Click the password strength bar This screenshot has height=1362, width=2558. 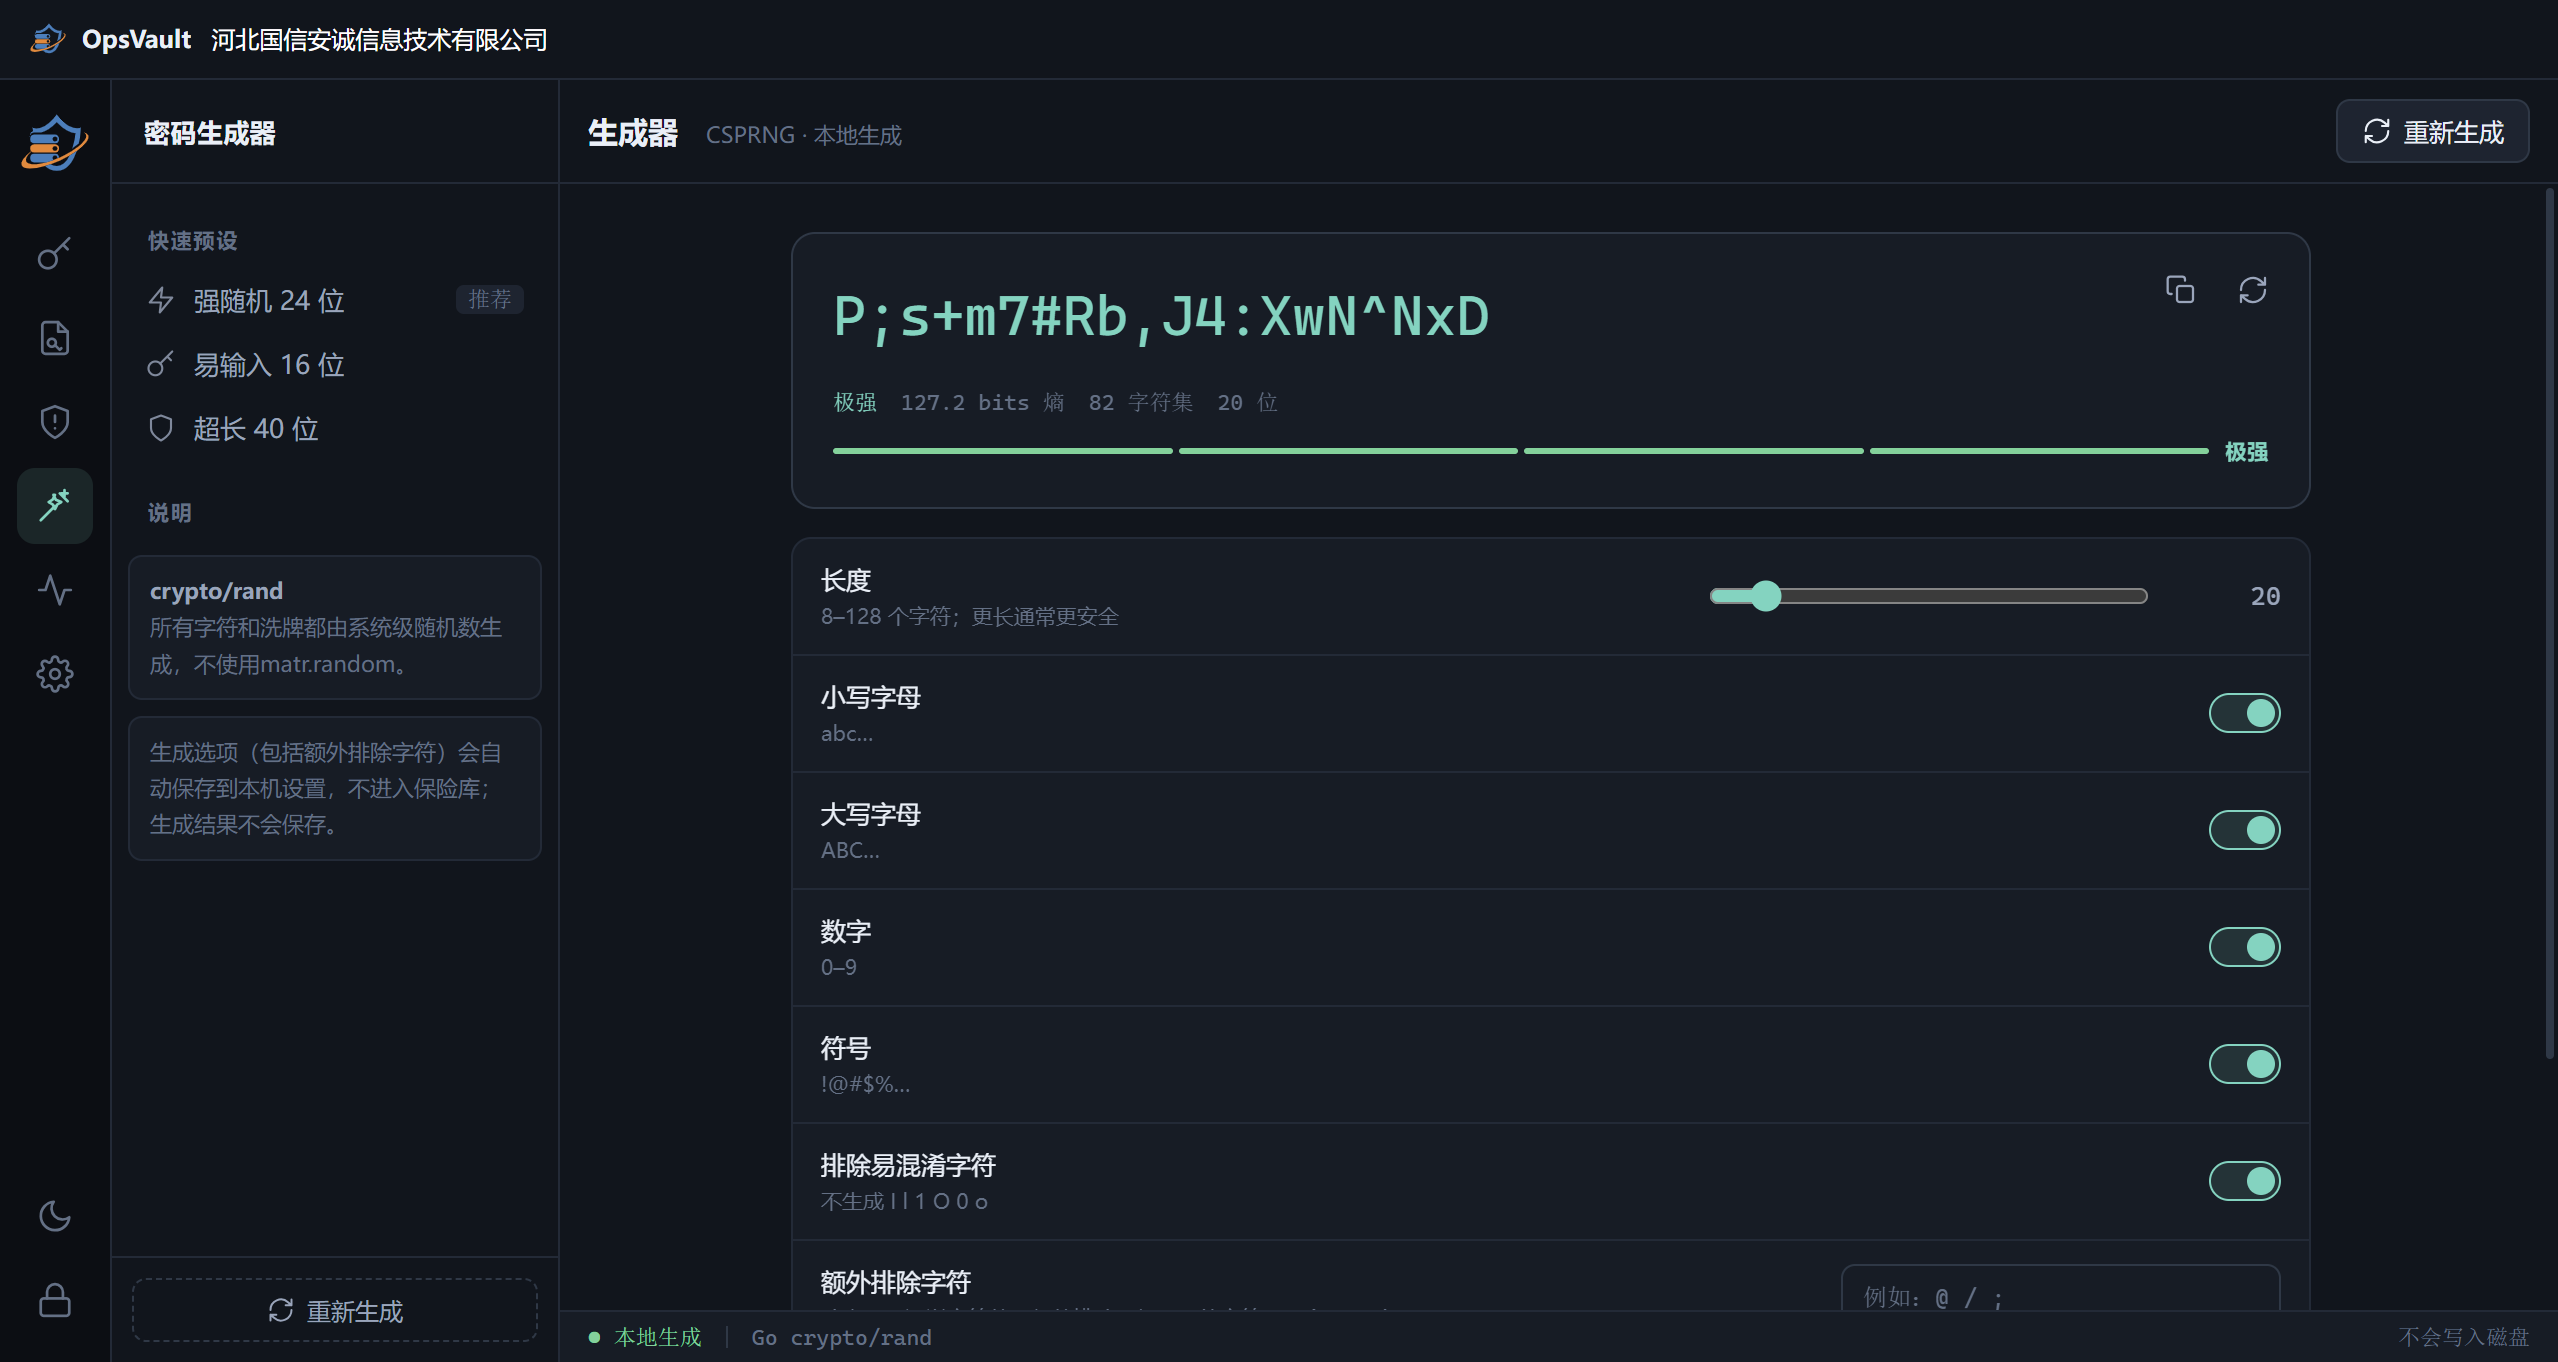(1520, 451)
